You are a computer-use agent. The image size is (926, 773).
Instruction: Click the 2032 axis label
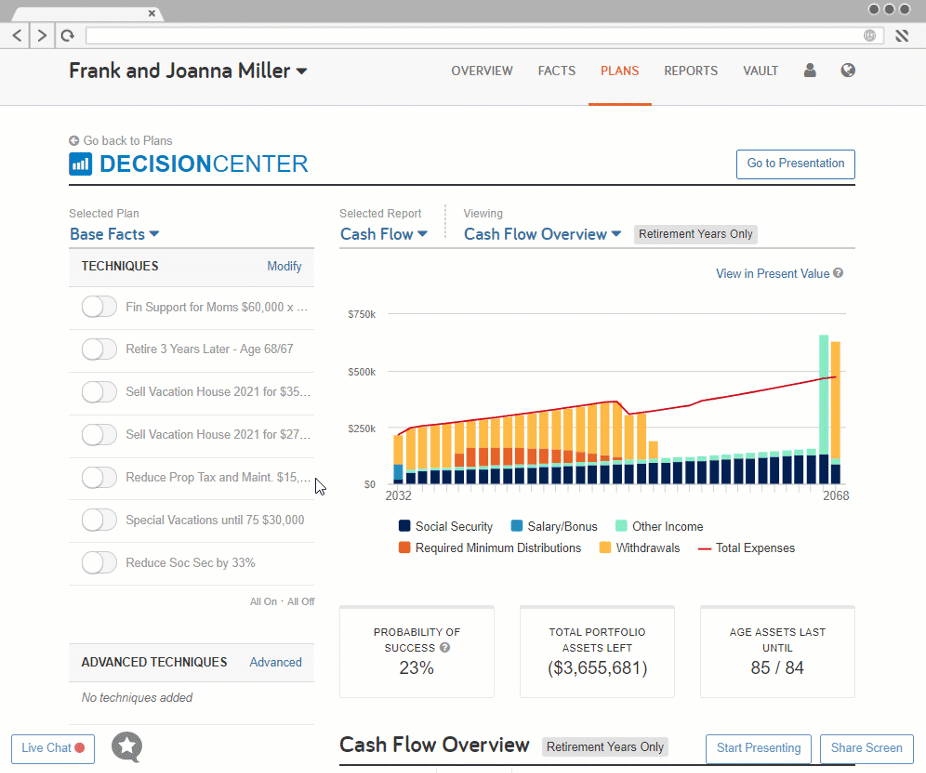coord(398,495)
